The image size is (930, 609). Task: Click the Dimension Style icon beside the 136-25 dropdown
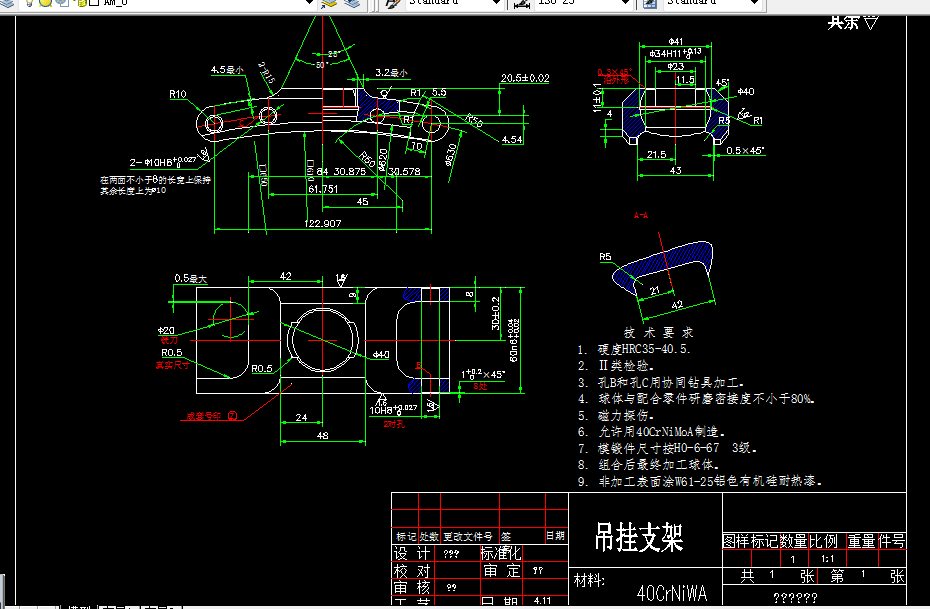pos(521,6)
